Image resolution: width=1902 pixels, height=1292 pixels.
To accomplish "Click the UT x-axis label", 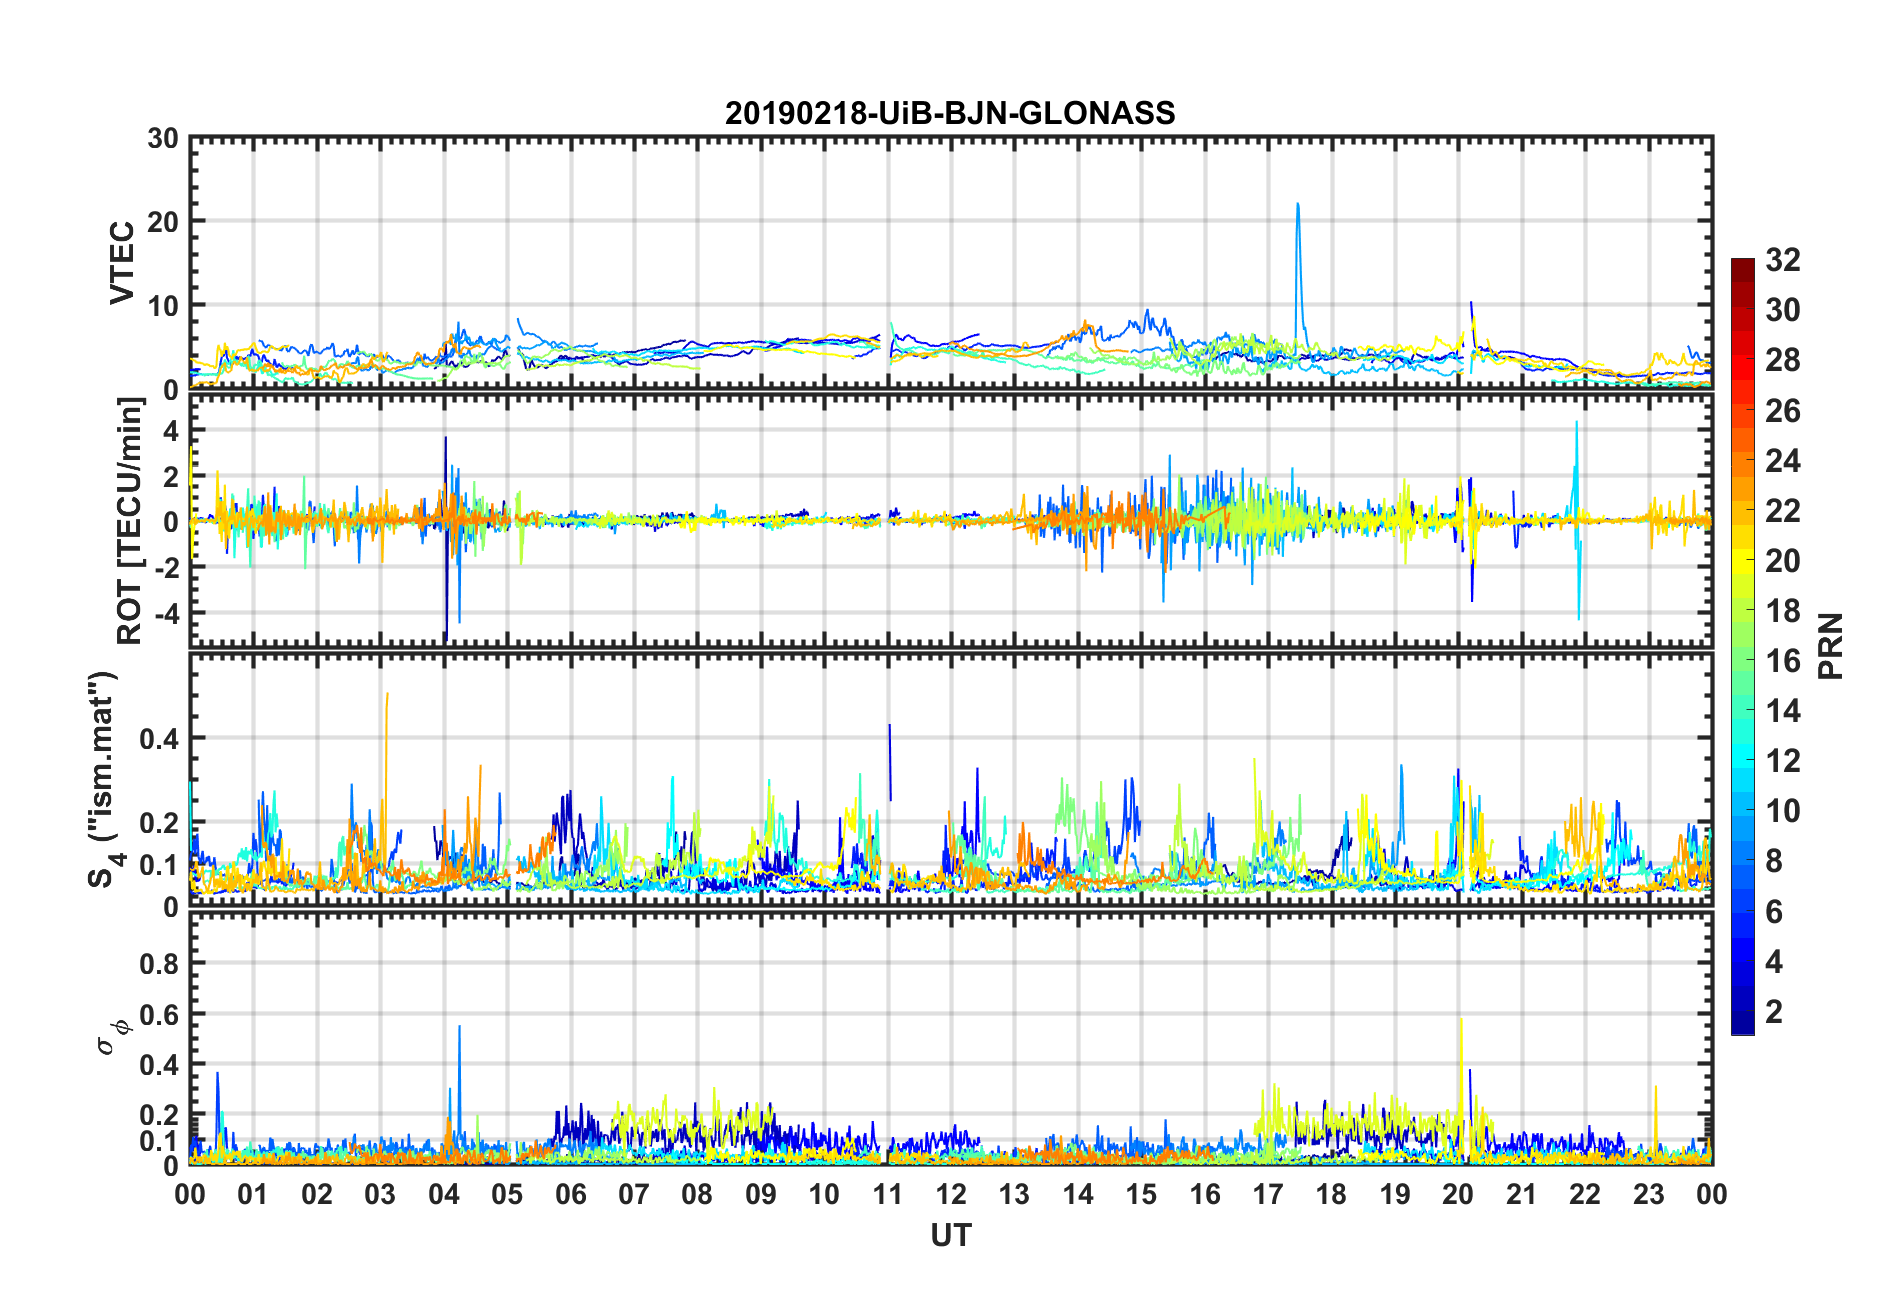I will point(950,1236).
